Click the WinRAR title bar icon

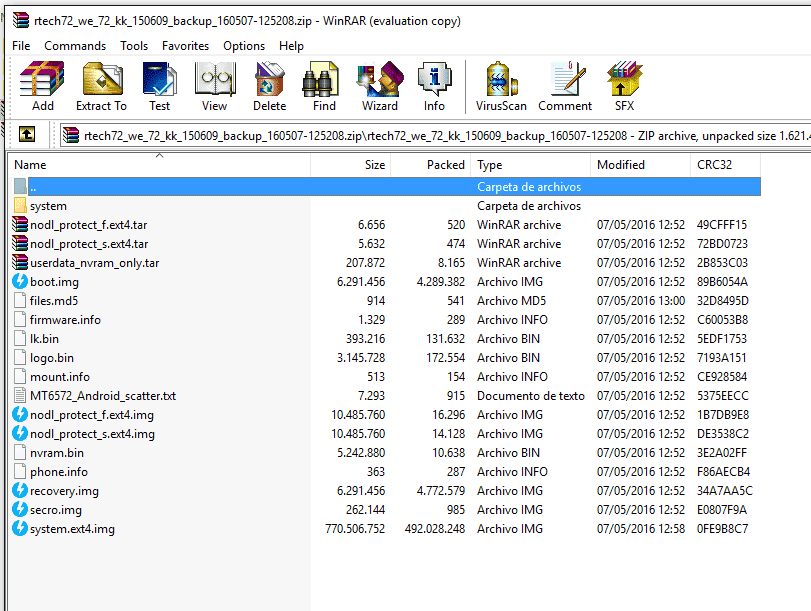coord(21,20)
